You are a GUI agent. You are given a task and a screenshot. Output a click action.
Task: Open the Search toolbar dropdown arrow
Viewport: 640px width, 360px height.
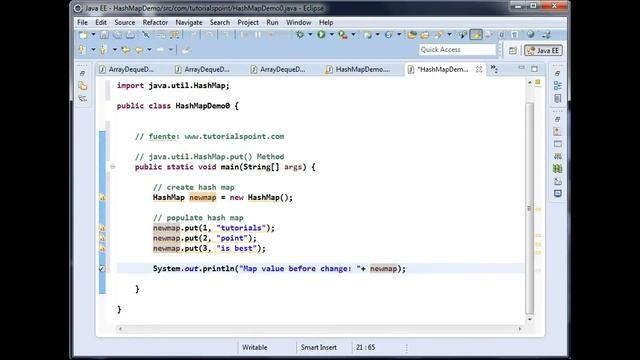pyautogui.click(x=449, y=35)
